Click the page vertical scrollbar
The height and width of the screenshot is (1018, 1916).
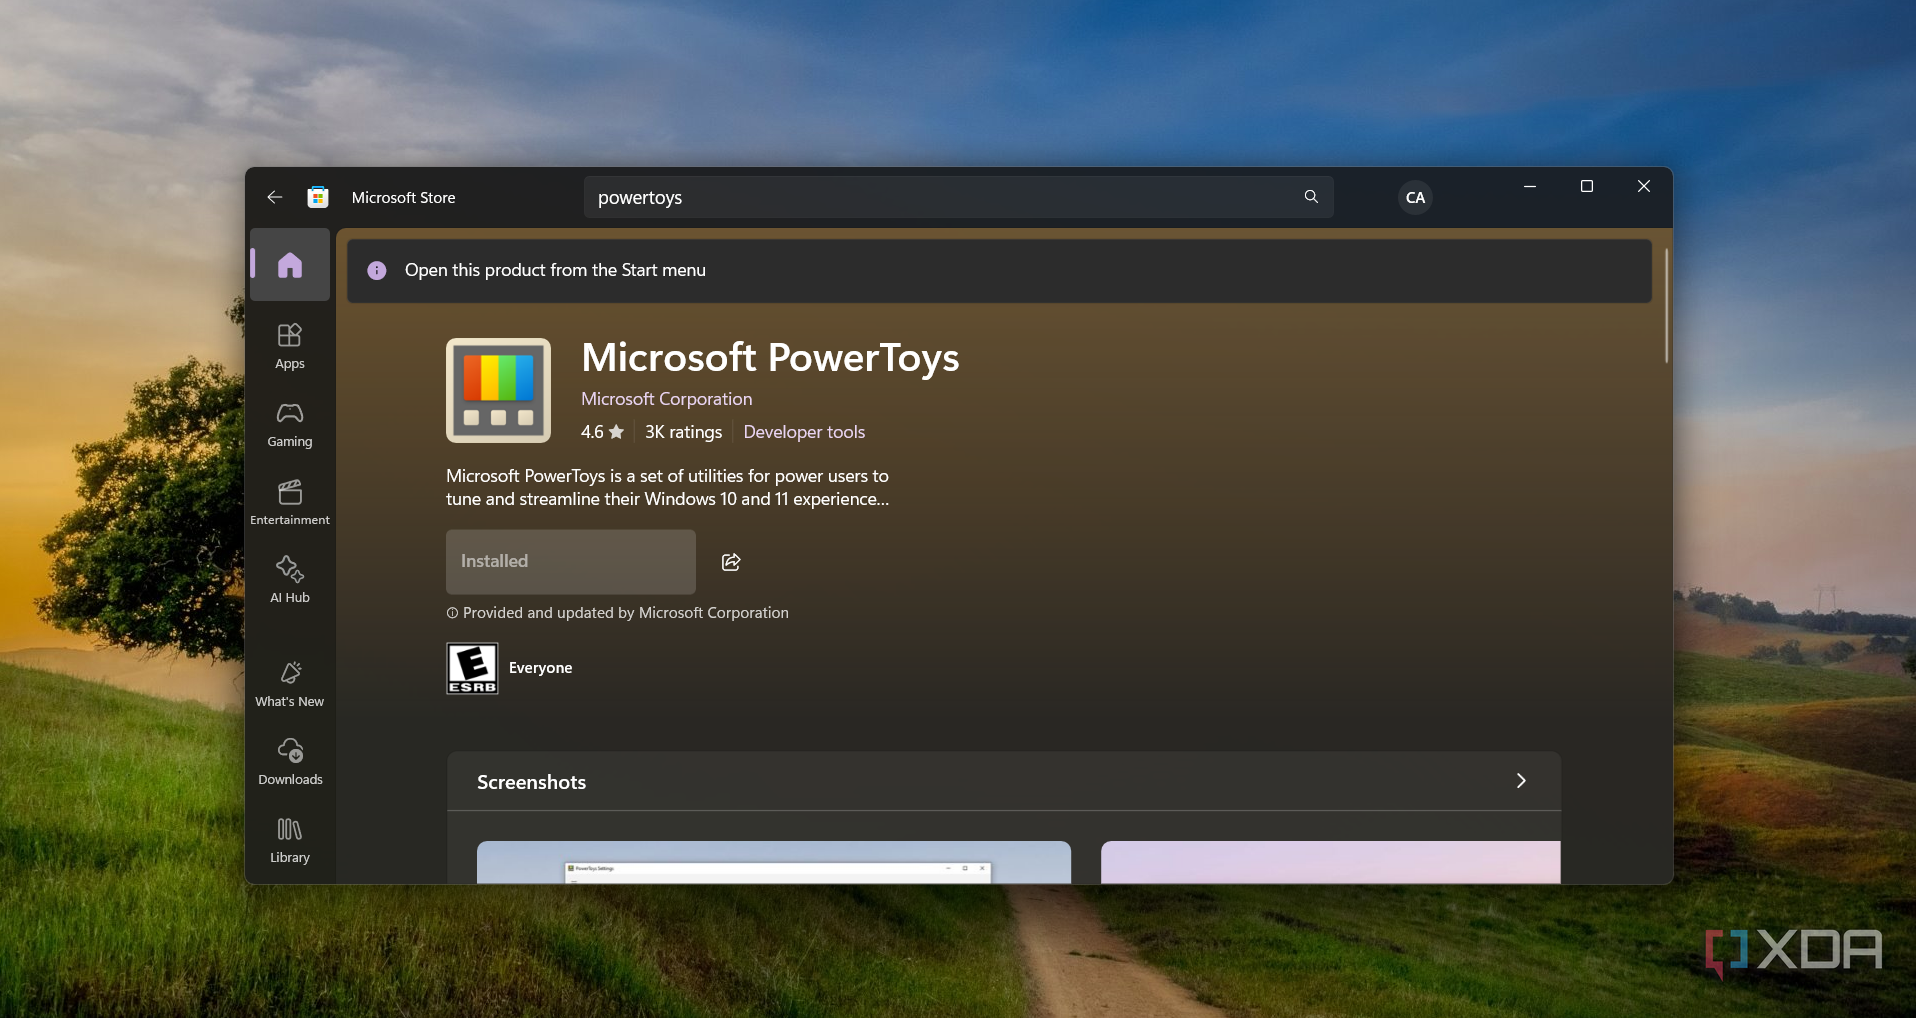point(1666,306)
